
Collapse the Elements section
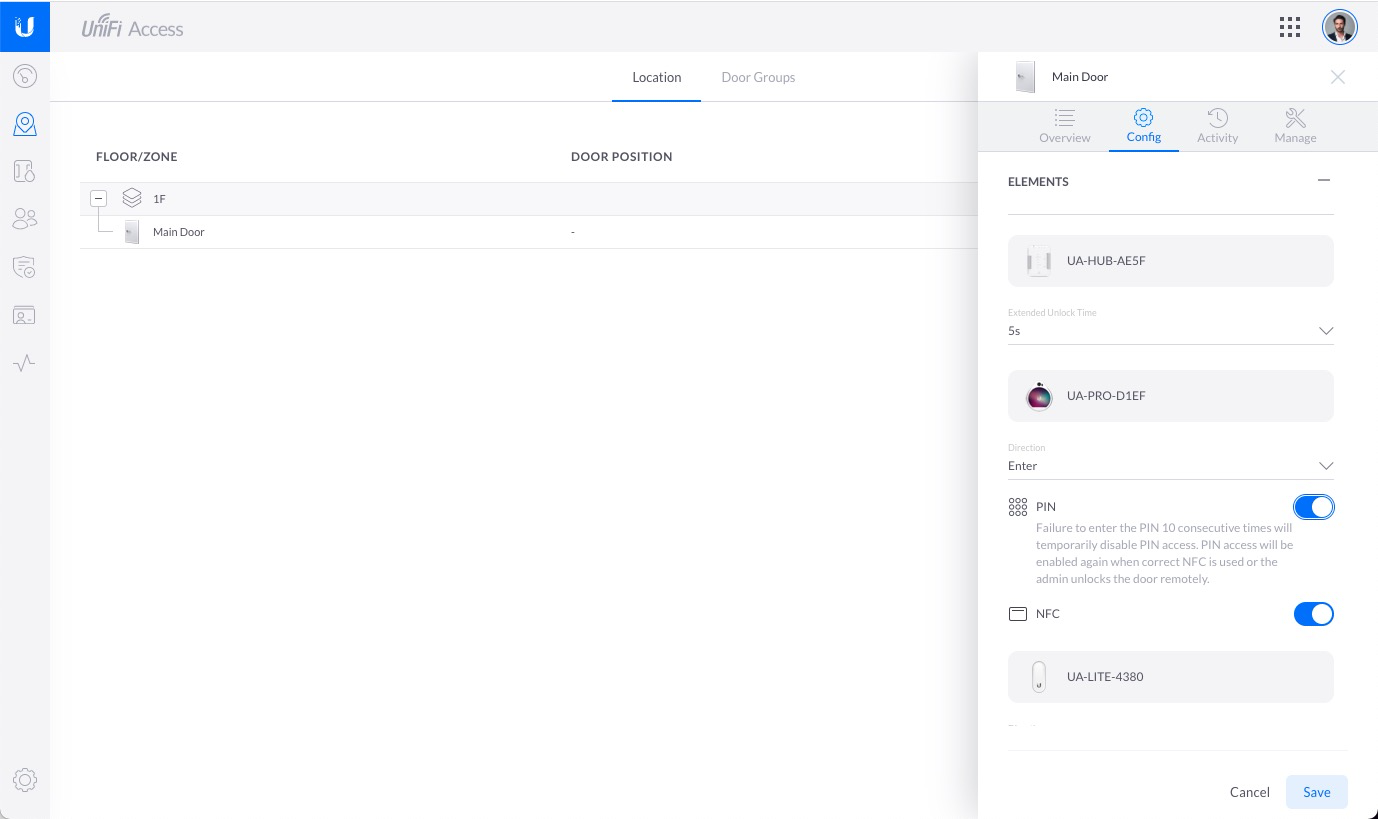pyautogui.click(x=1324, y=180)
